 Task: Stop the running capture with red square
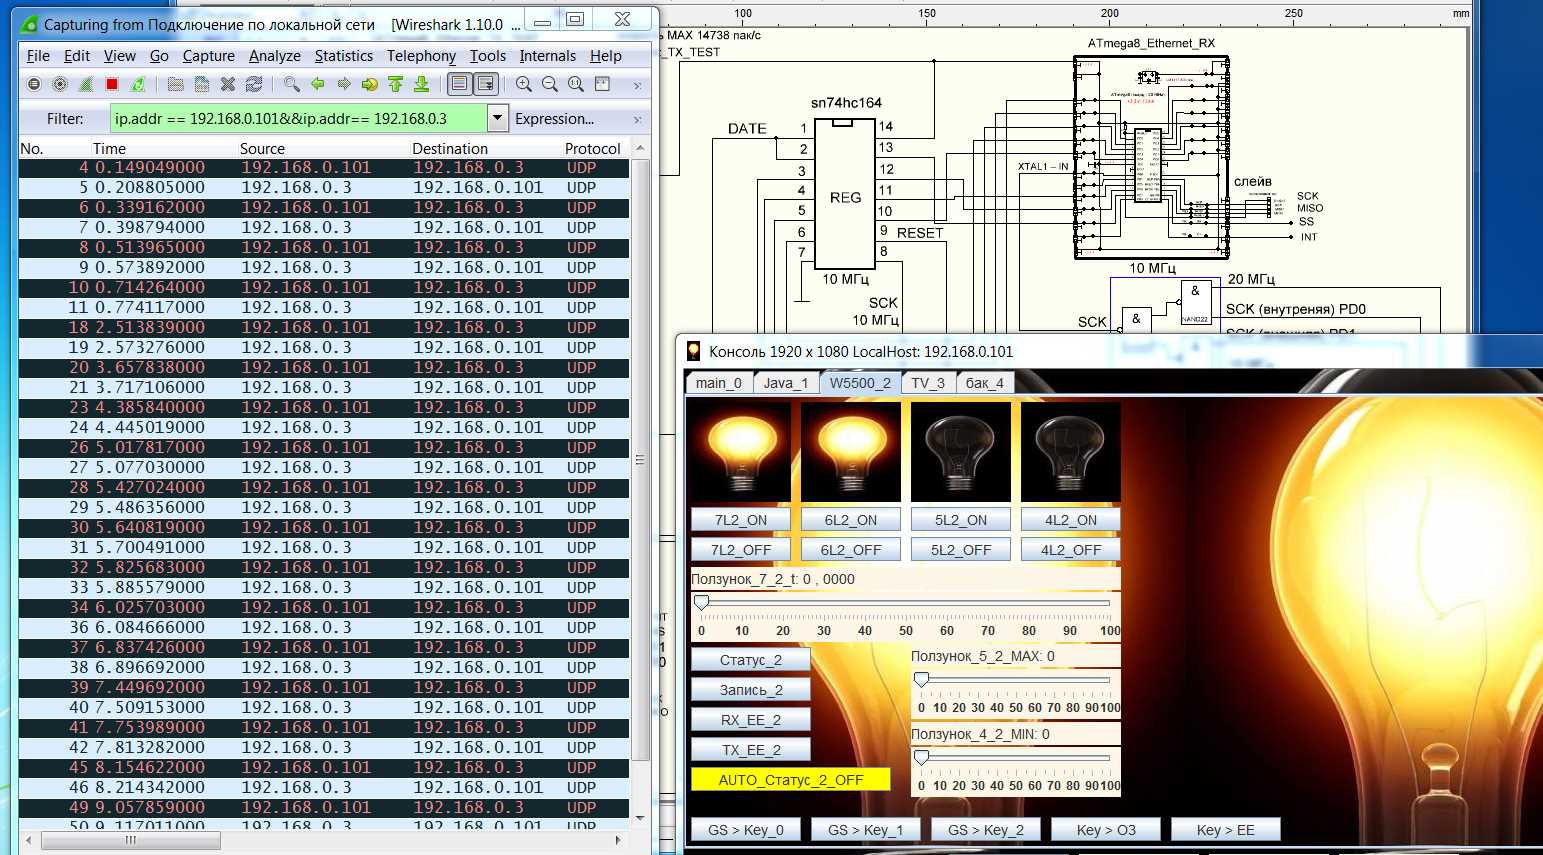pyautogui.click(x=112, y=85)
